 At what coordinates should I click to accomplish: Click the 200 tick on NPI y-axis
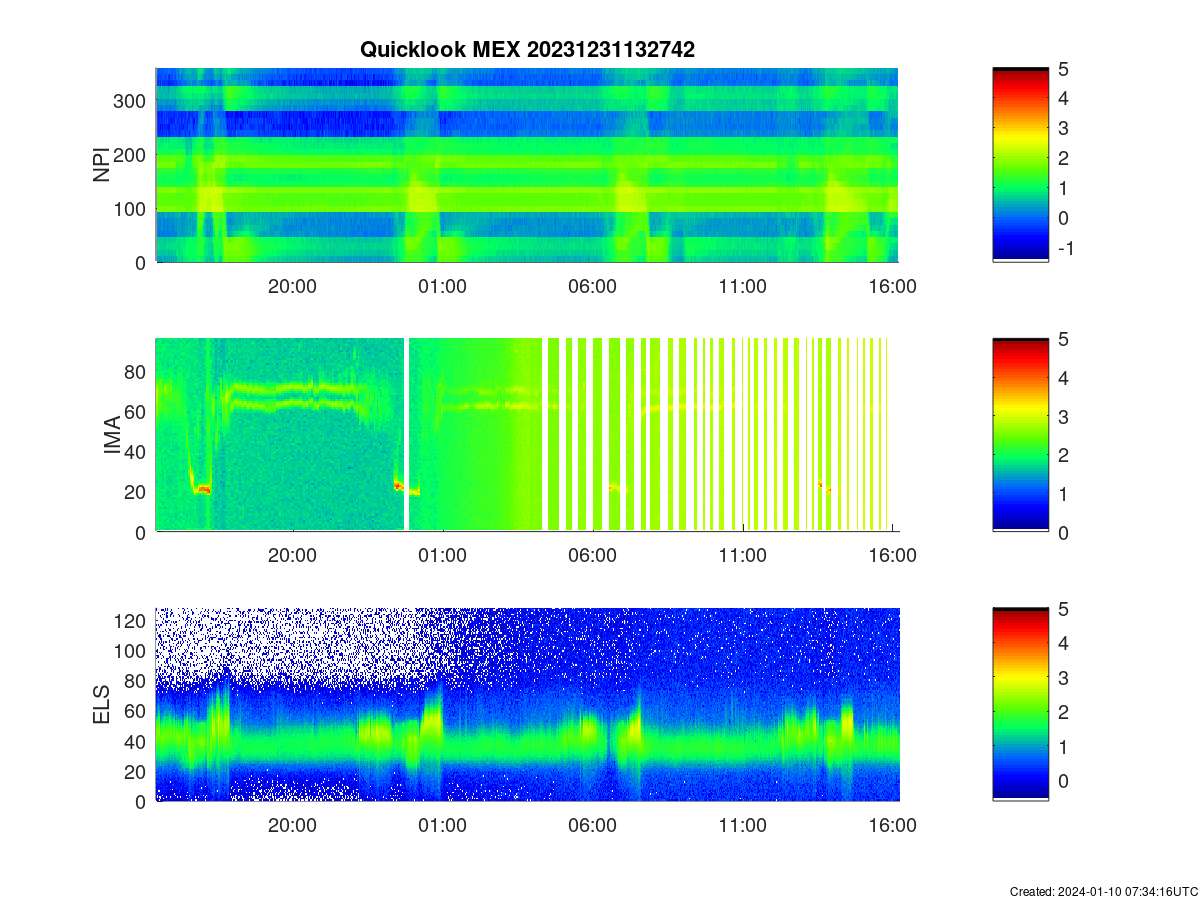point(132,154)
